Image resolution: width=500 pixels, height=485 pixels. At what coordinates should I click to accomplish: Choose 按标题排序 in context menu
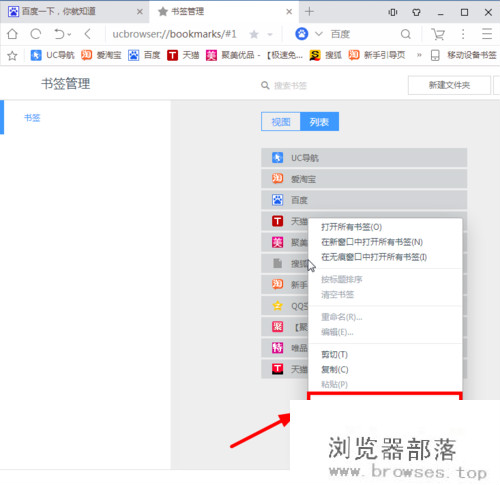385,279
